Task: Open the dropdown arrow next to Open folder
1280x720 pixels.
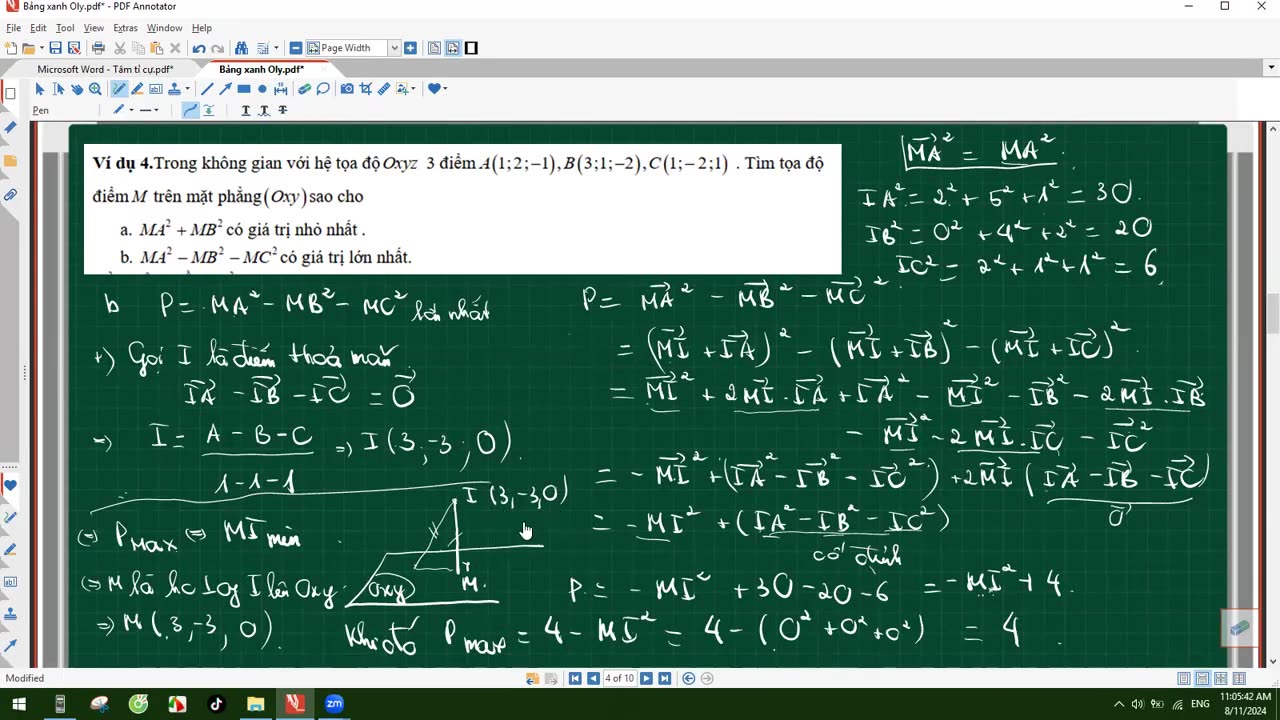Action: click(x=41, y=48)
